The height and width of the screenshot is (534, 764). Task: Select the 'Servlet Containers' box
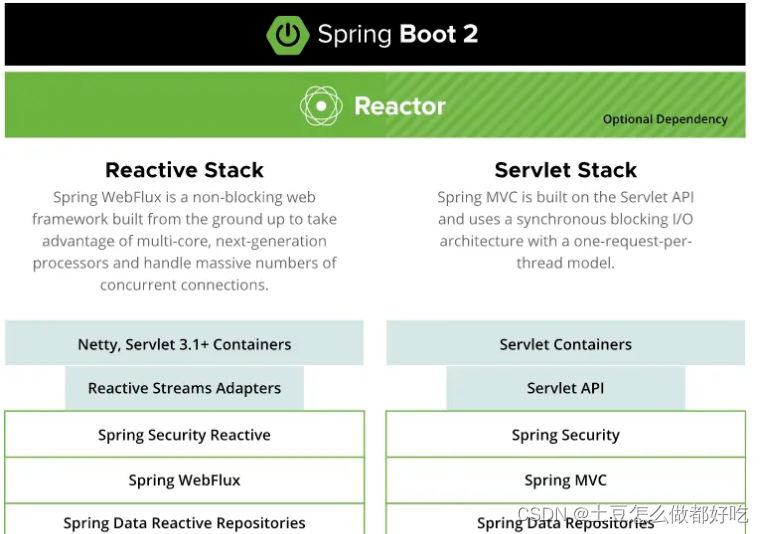[x=565, y=343]
